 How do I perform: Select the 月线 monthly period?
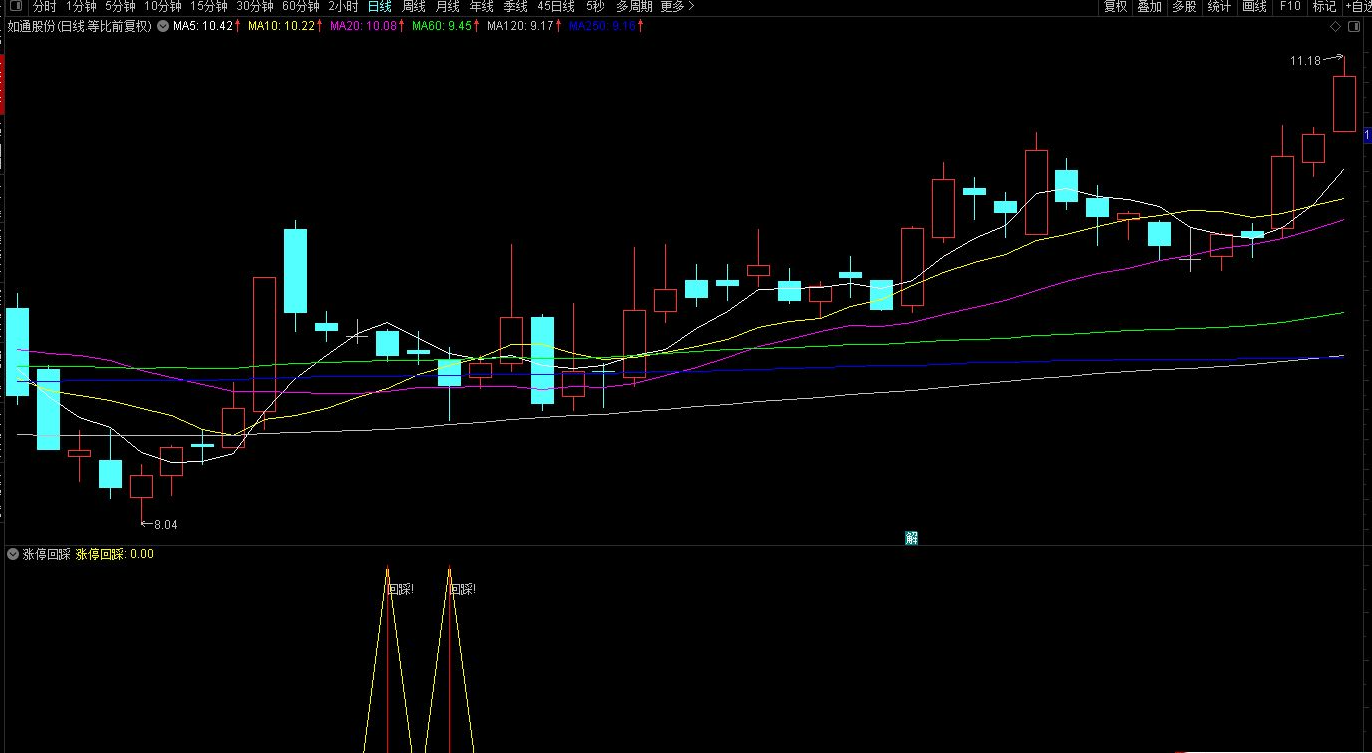[x=447, y=6]
